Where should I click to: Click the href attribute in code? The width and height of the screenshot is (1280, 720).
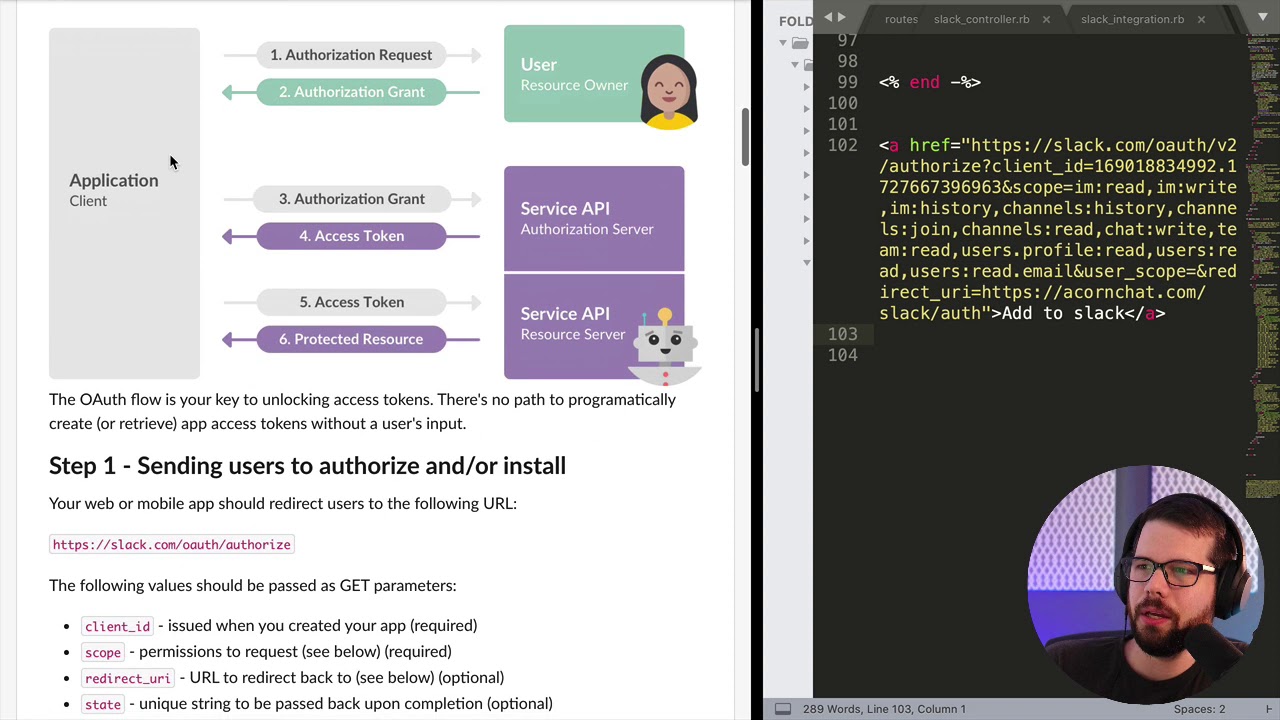[929, 145]
